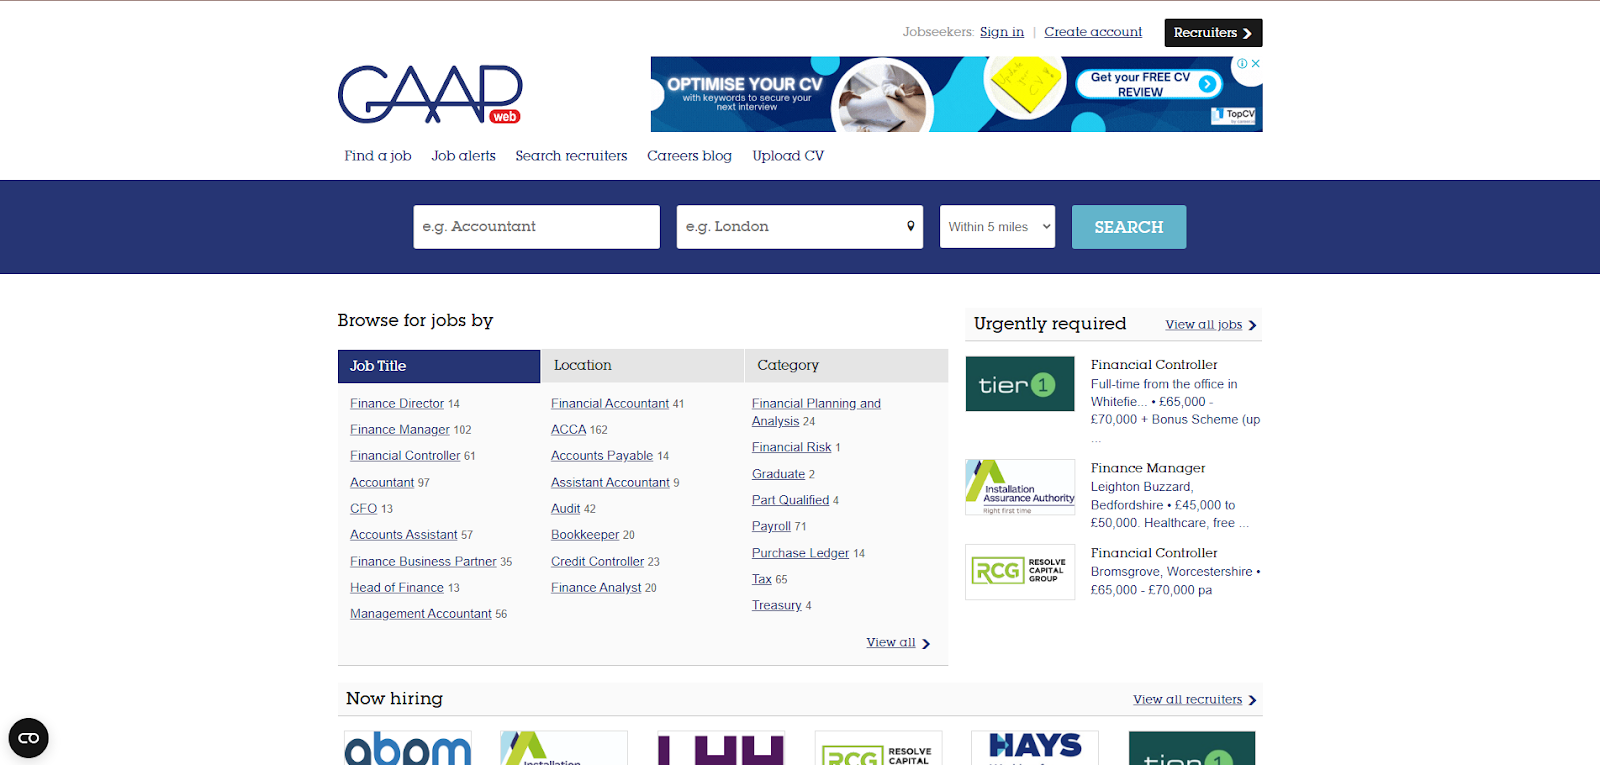Browse Management Accountant jobs
1600x765 pixels.
(421, 614)
